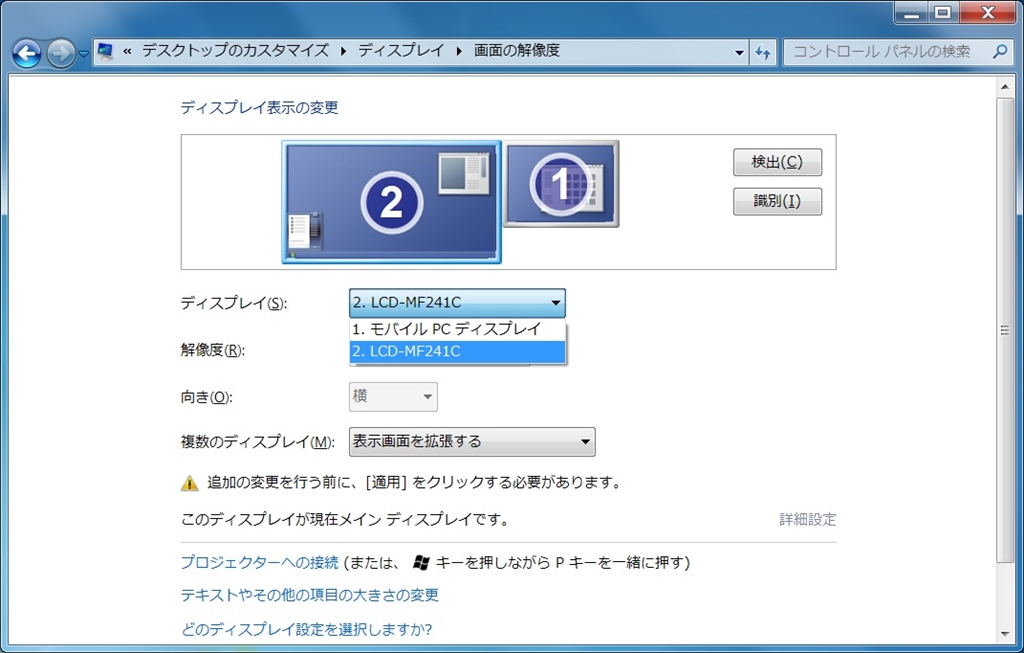Click 画面の解像度 breadcrumb
Image resolution: width=1024 pixels, height=653 pixels.
(x=517, y=51)
